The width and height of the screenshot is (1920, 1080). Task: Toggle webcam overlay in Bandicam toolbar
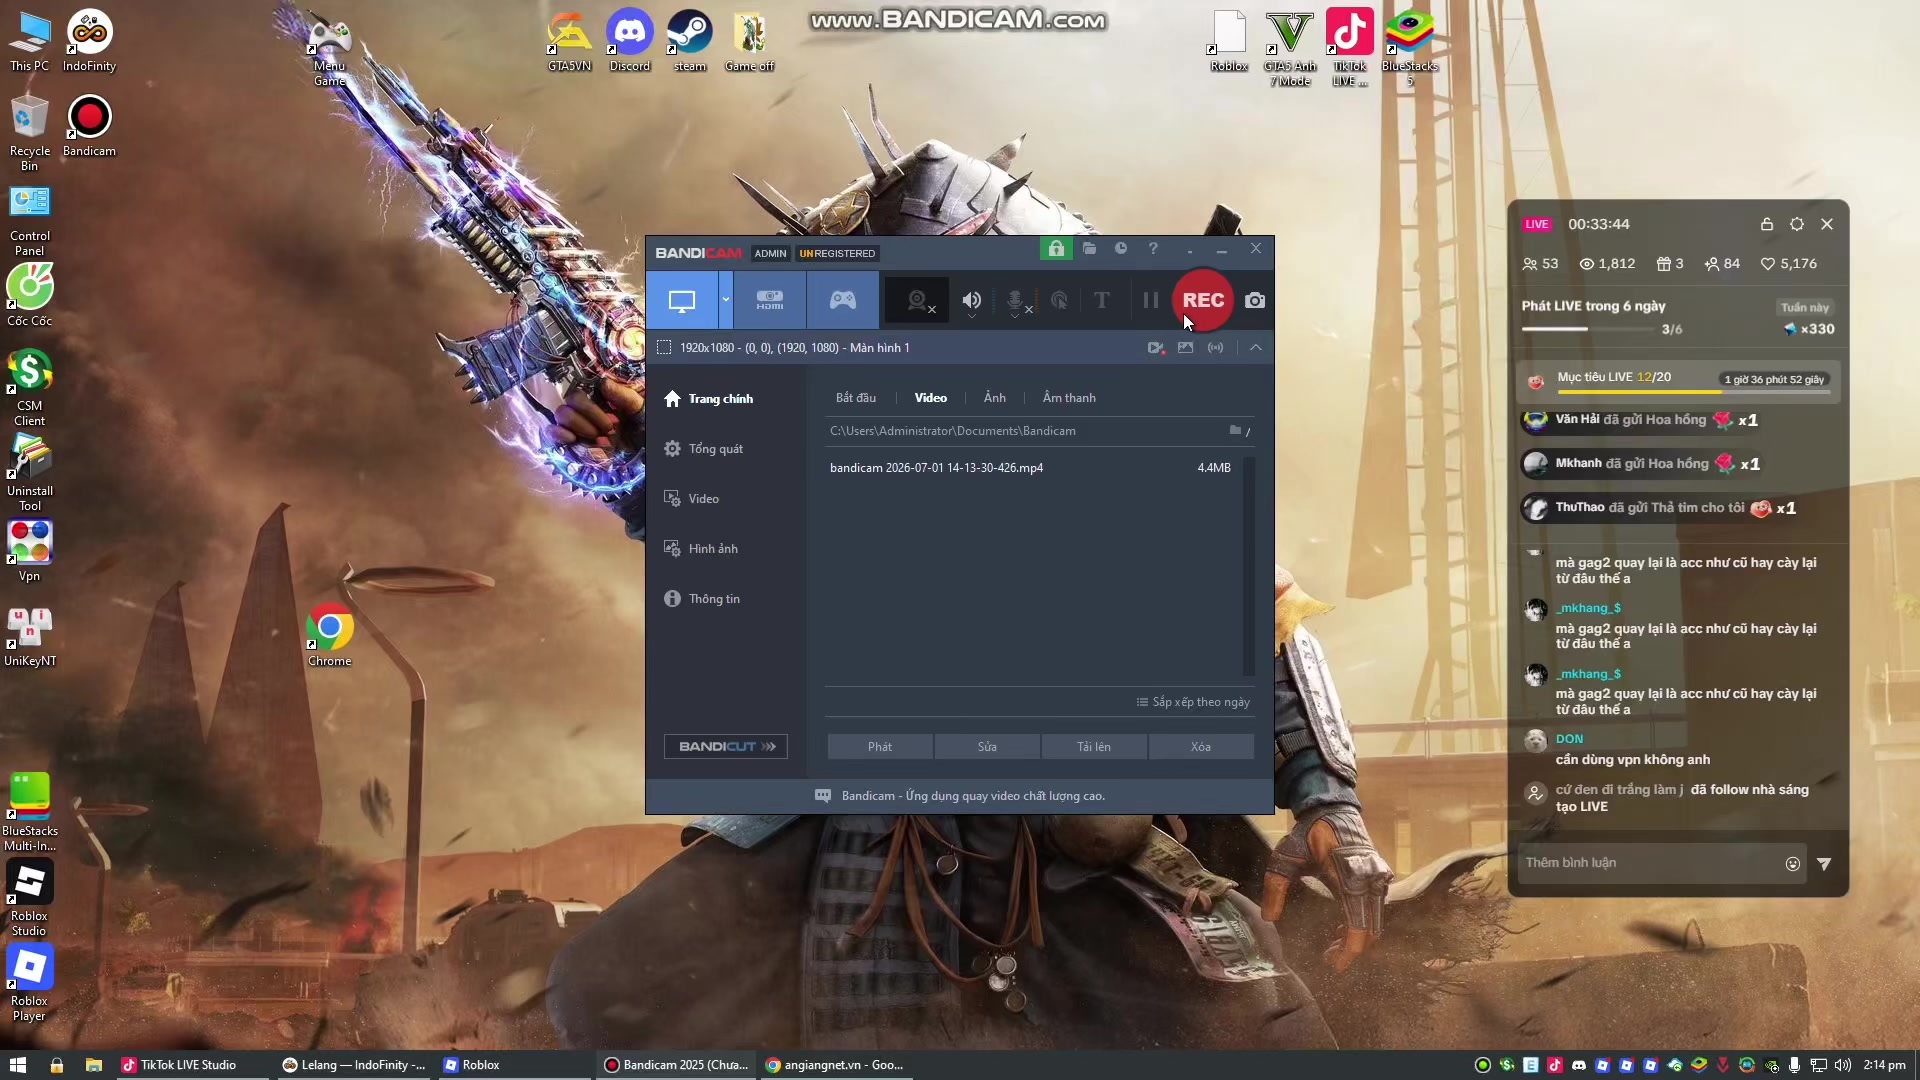919,300
